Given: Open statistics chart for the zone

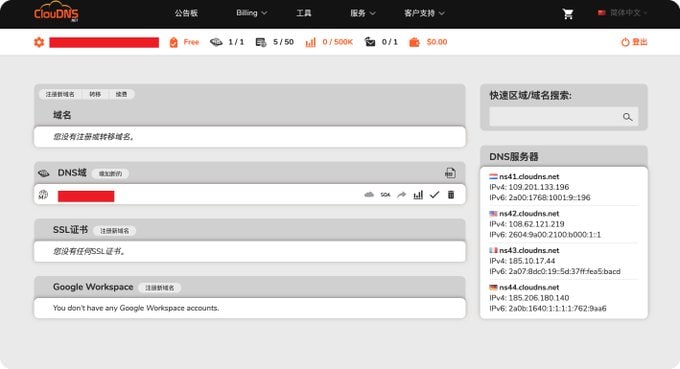Looking at the screenshot, I should pyautogui.click(x=418, y=195).
